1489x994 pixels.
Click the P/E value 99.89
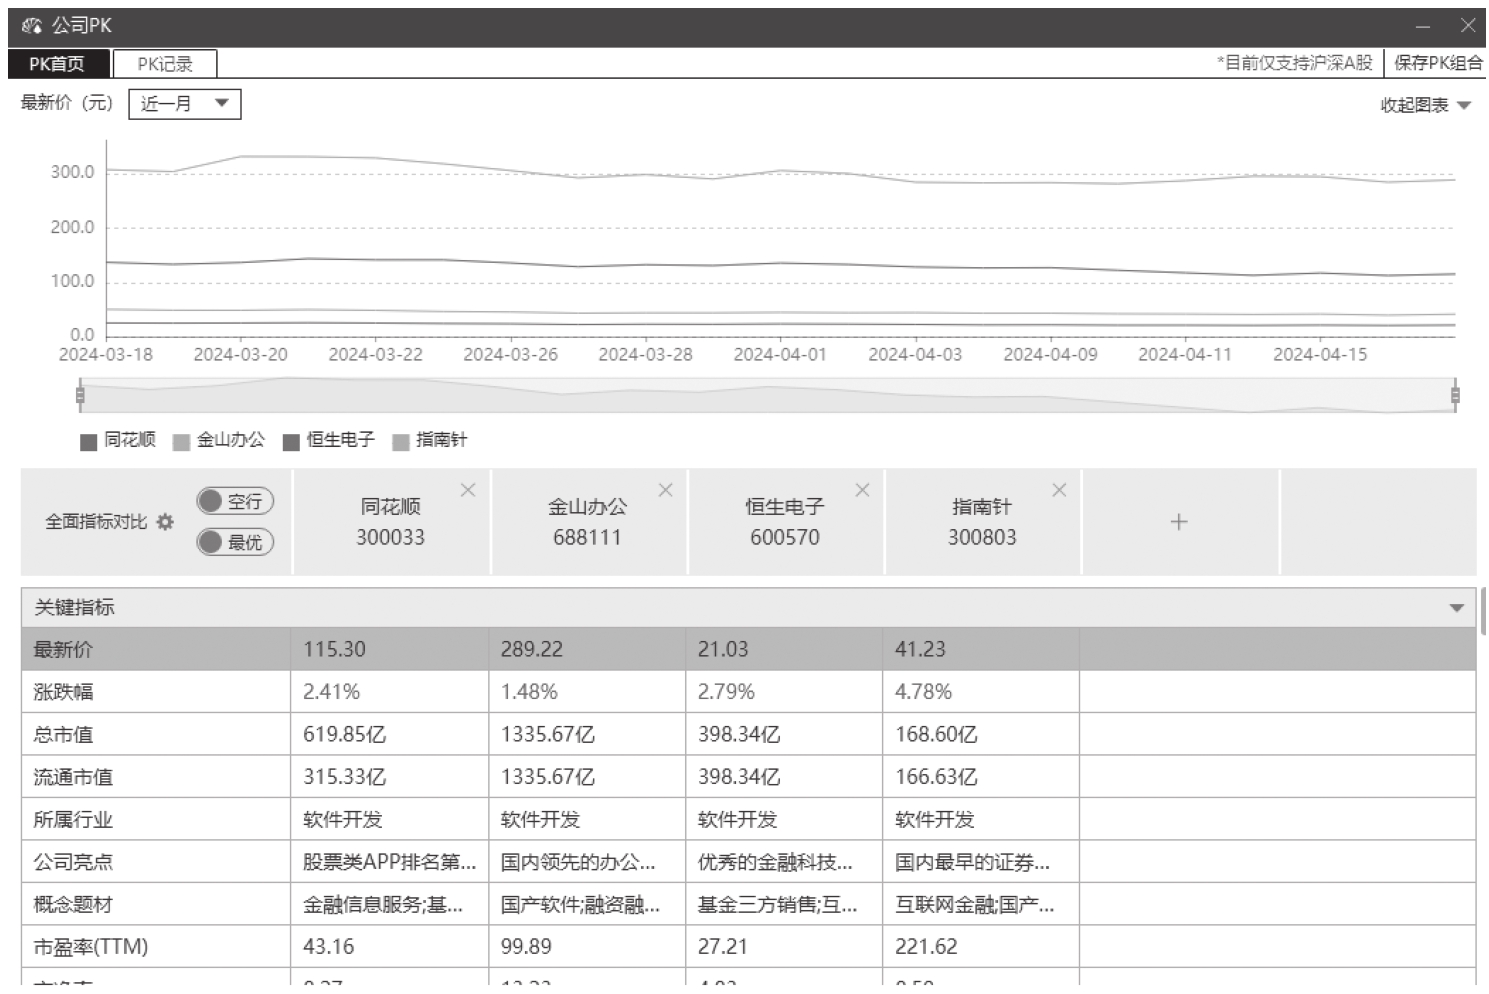pos(526,947)
